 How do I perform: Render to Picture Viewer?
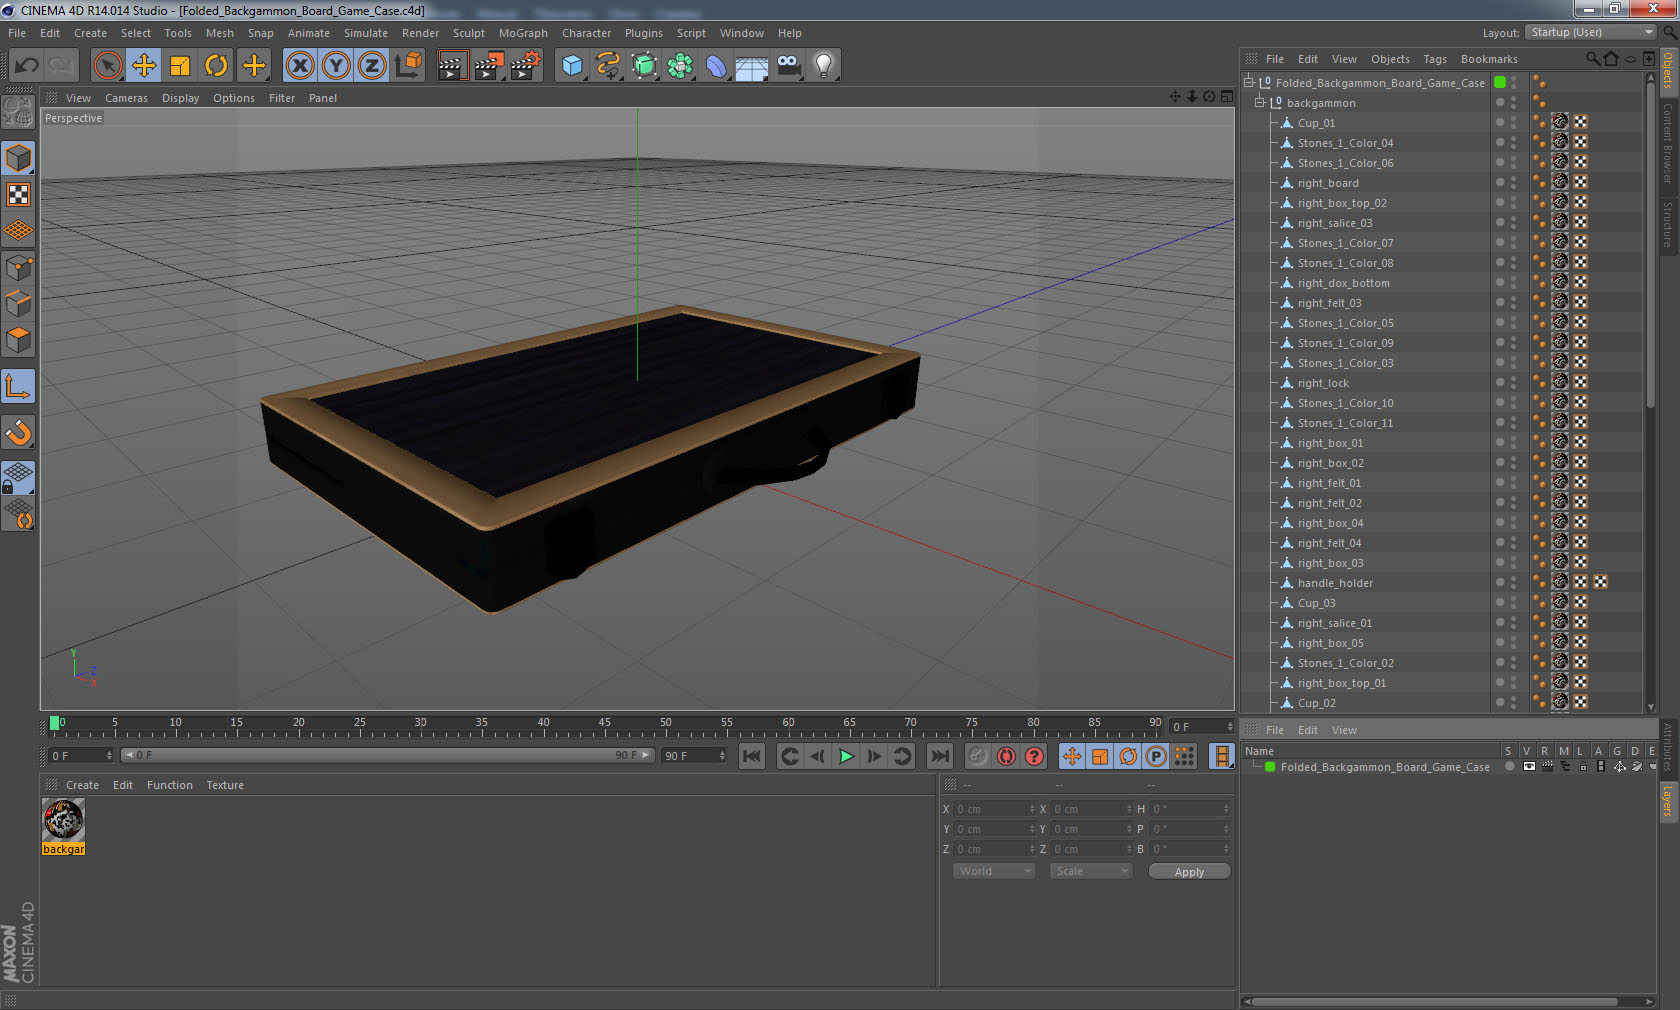pyautogui.click(x=489, y=66)
